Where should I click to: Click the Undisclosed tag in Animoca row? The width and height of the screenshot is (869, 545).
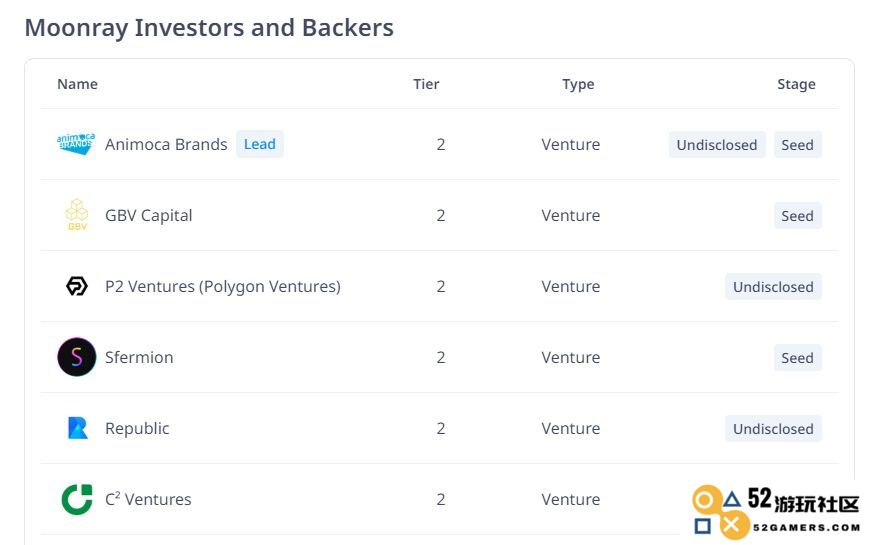point(717,145)
